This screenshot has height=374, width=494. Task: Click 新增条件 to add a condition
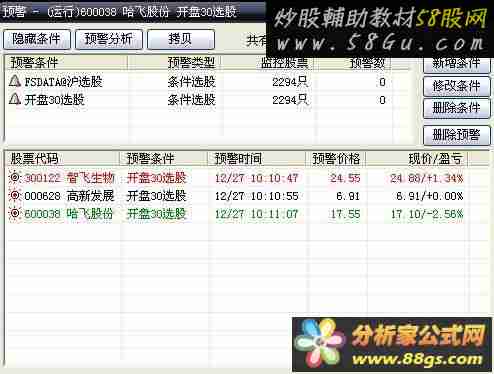pyautogui.click(x=456, y=64)
